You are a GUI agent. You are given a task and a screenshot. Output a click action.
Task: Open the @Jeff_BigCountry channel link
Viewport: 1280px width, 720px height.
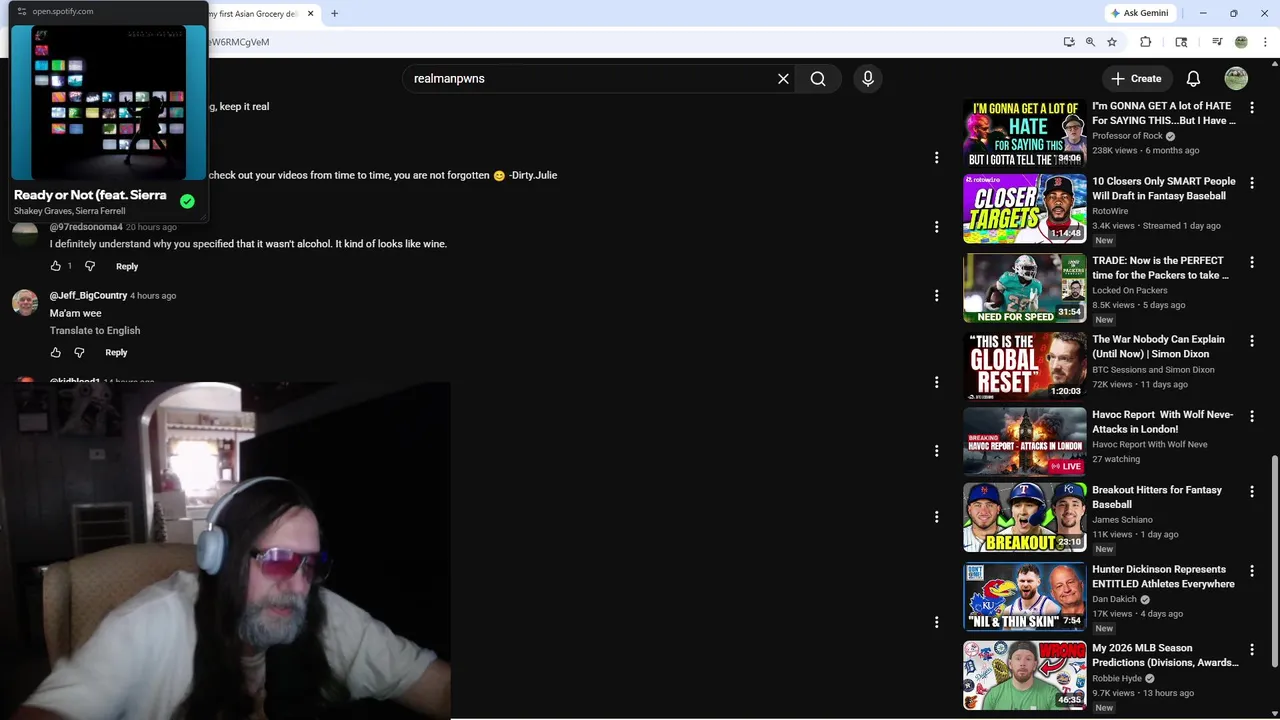pyautogui.click(x=88, y=295)
